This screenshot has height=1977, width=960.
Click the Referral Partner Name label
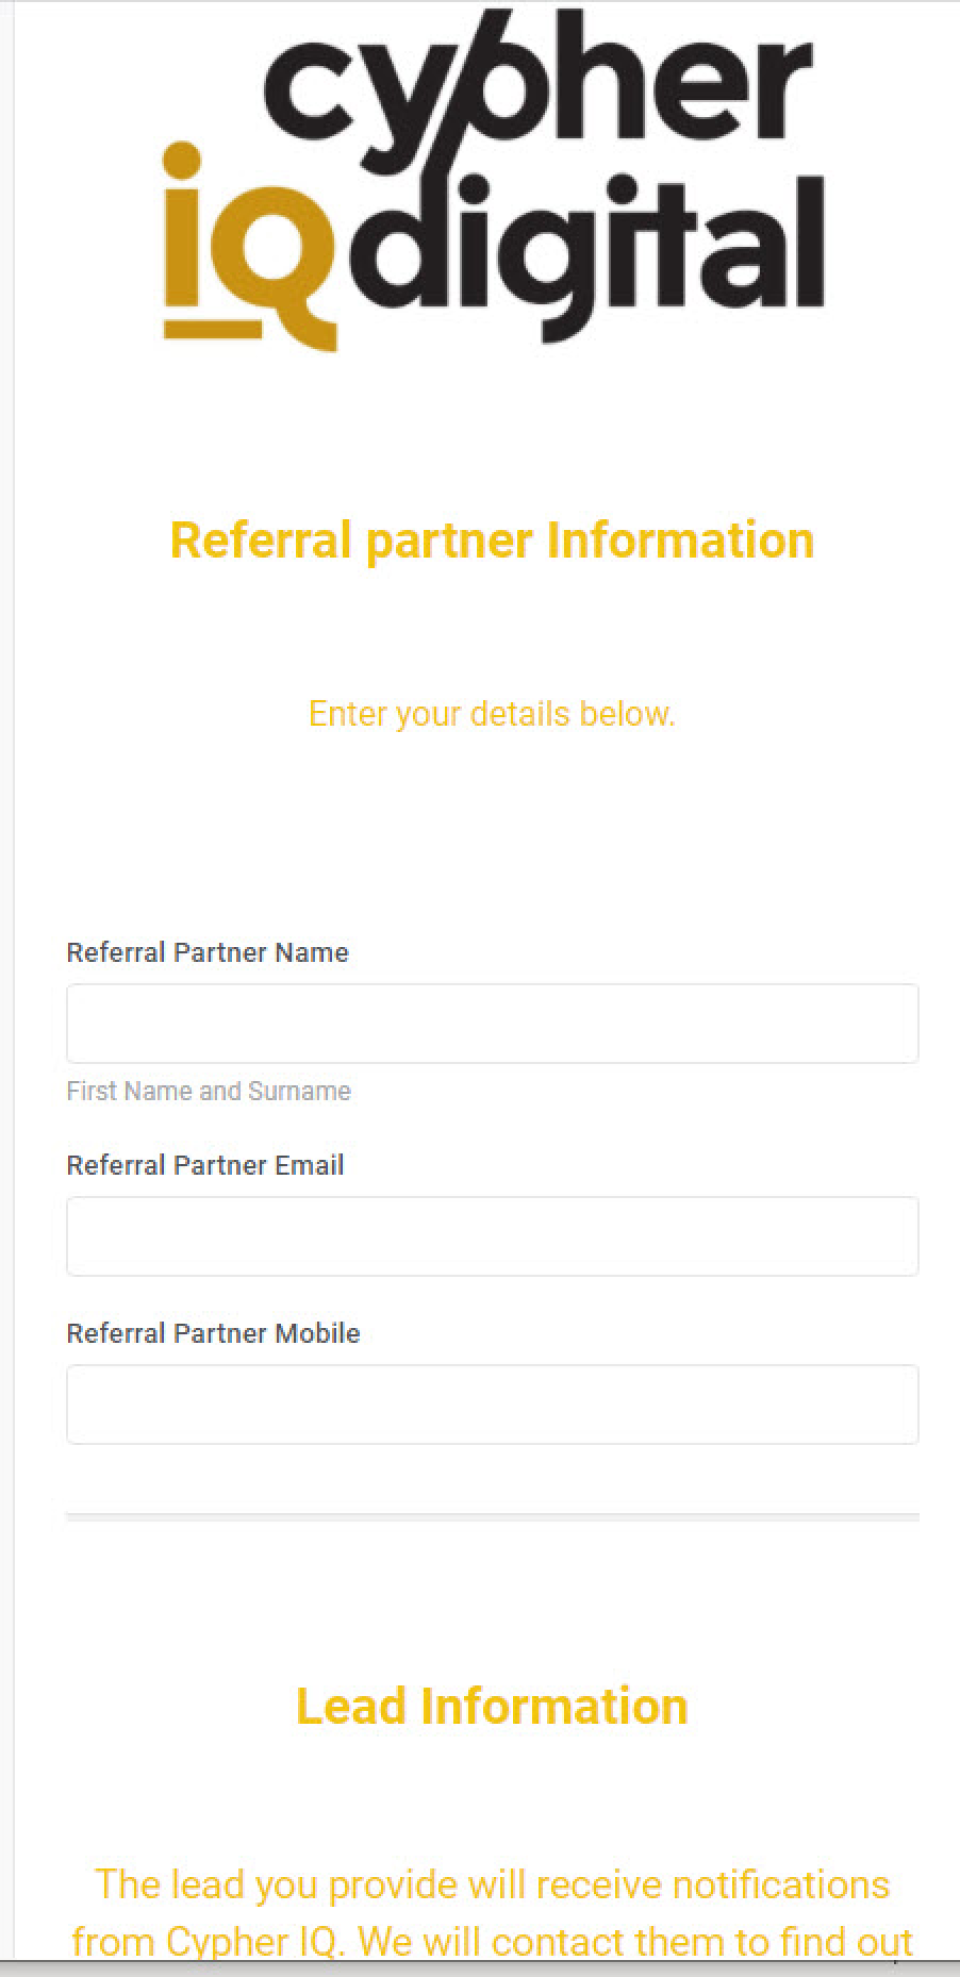click(207, 952)
